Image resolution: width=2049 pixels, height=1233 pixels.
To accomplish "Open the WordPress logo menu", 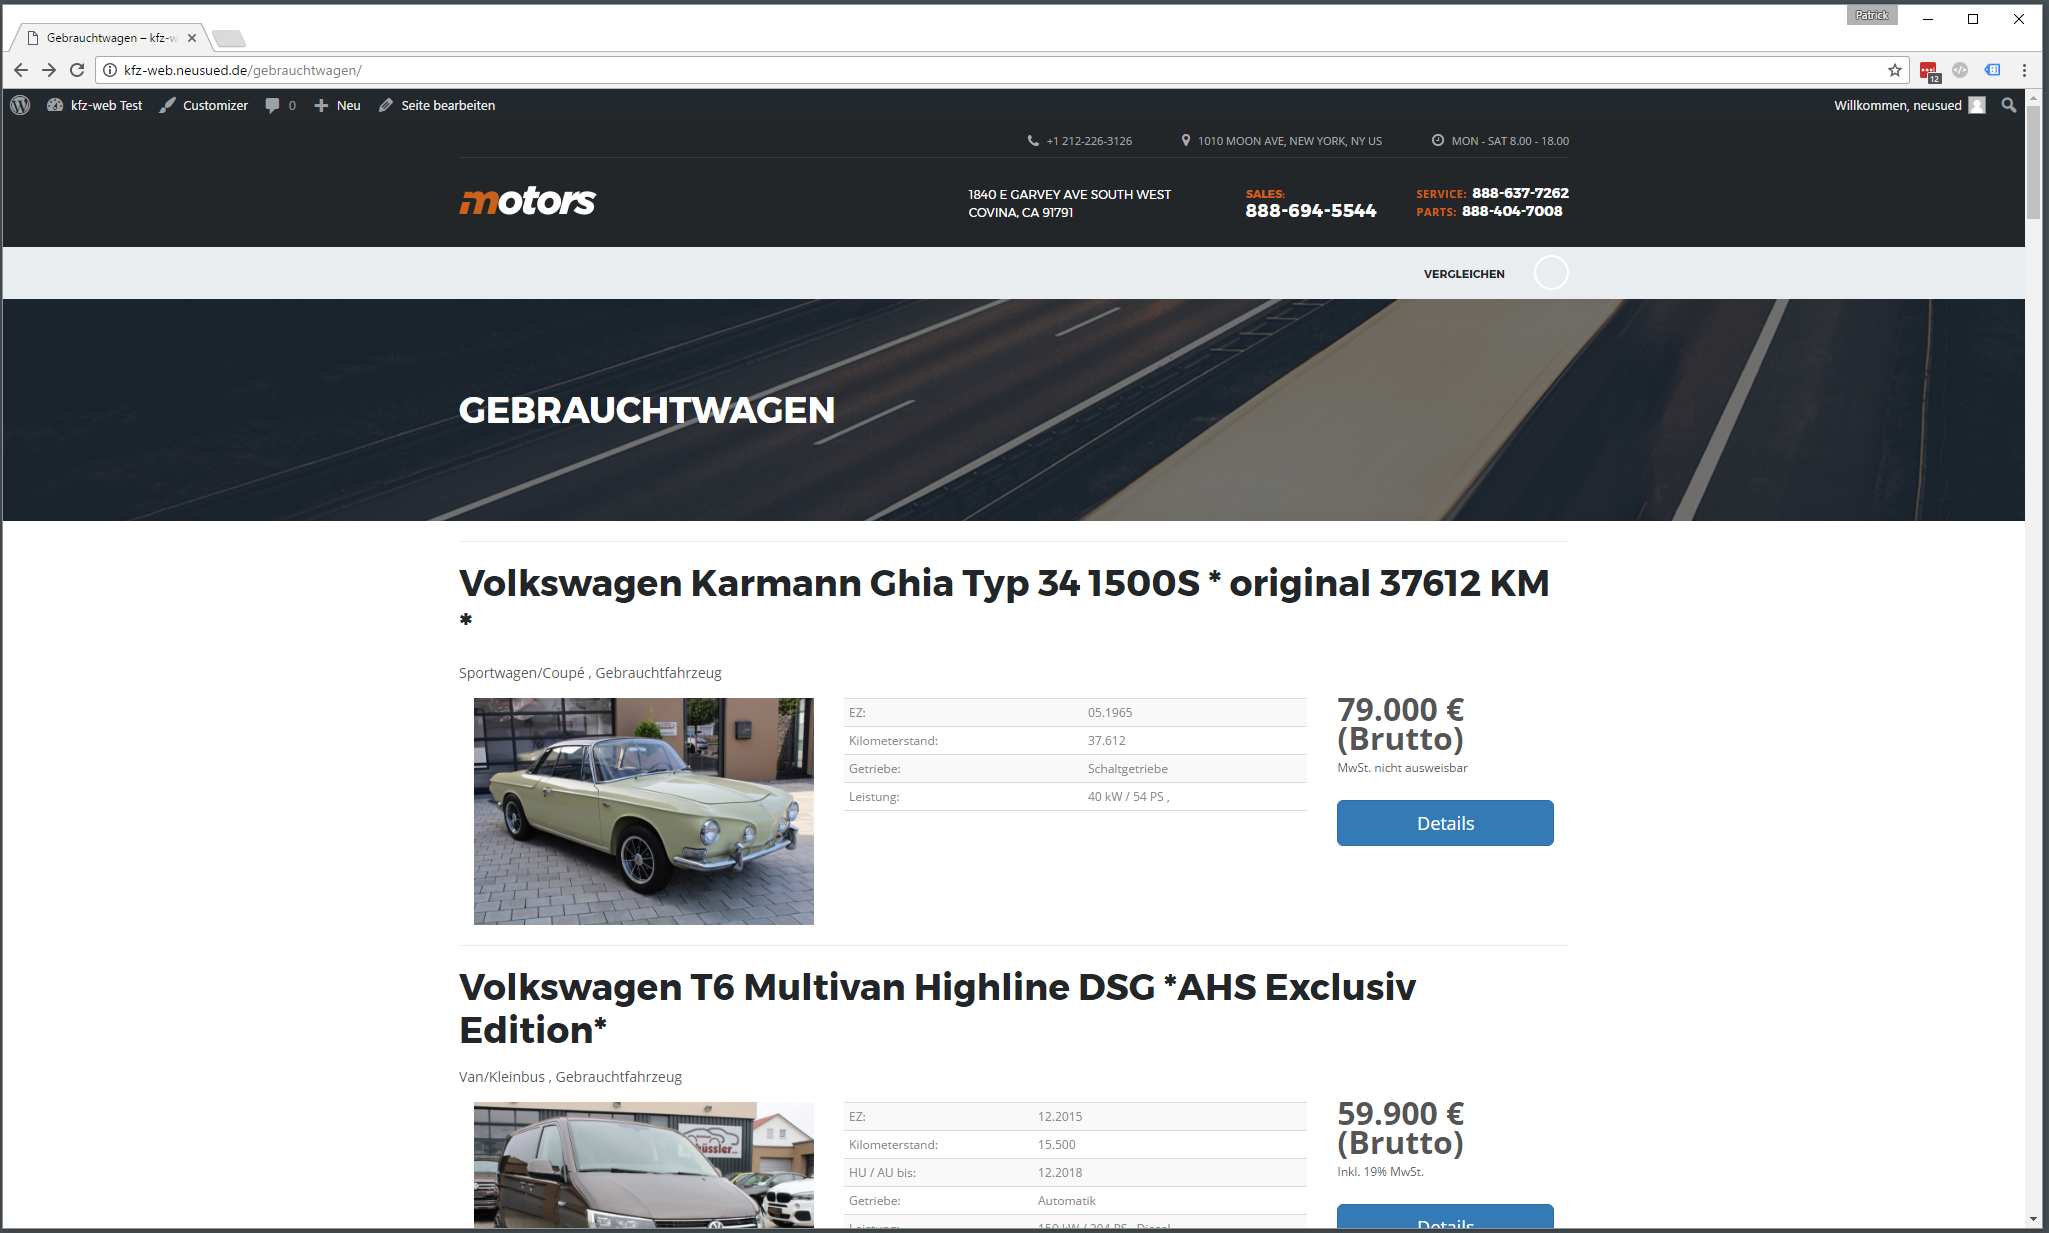I will point(20,105).
